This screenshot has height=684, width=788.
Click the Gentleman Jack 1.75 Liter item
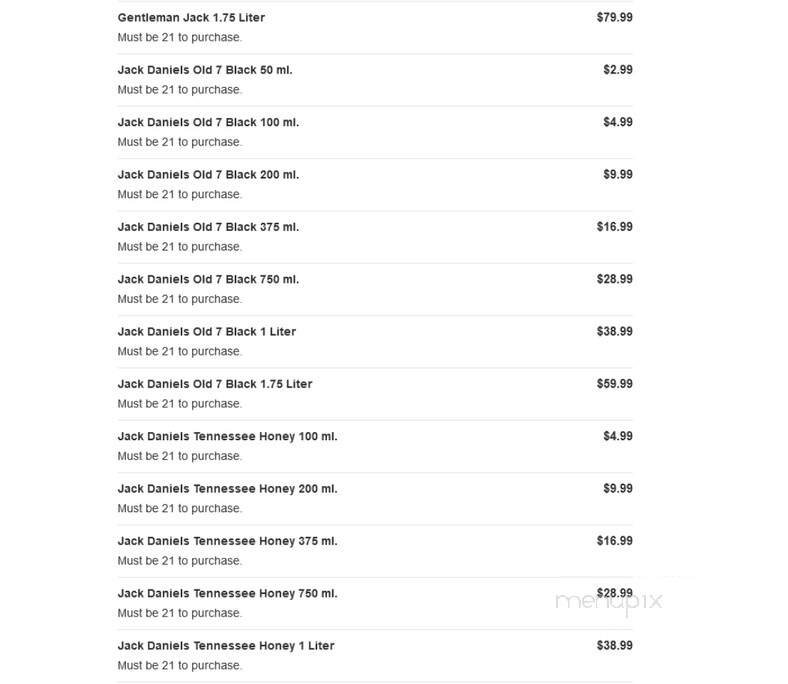(x=191, y=18)
